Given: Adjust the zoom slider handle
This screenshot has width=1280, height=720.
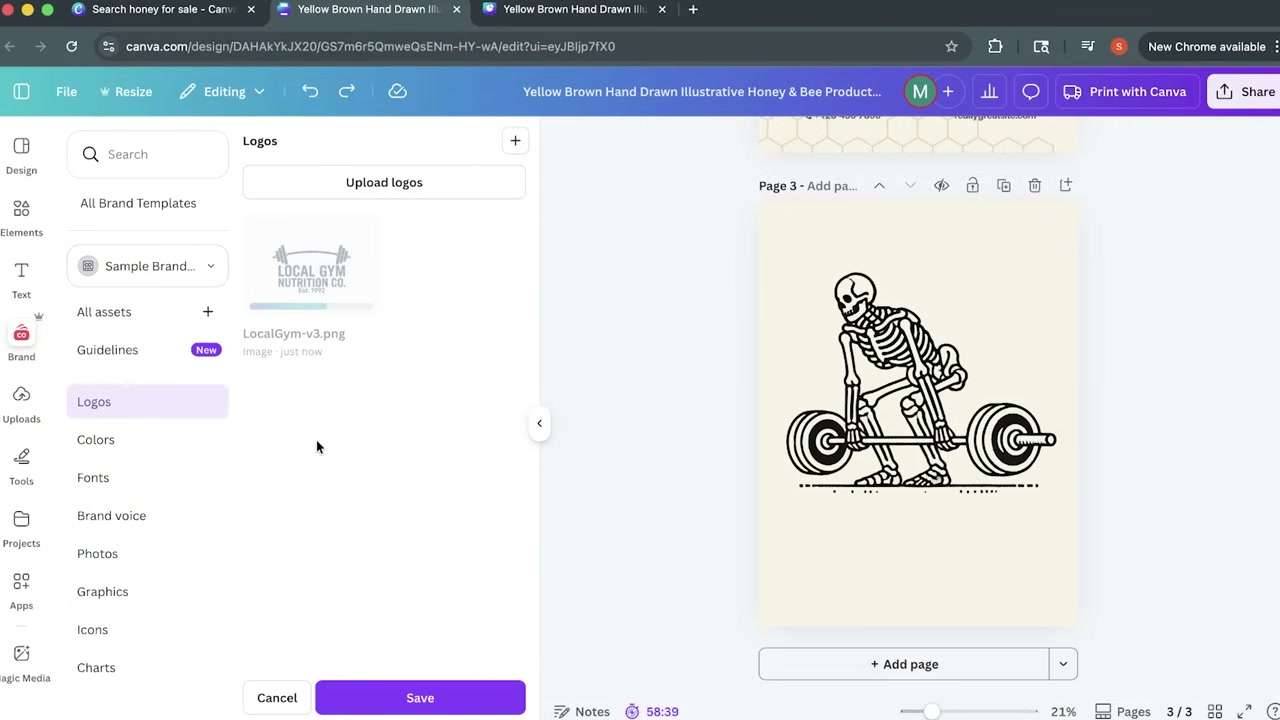Looking at the screenshot, I should pyautogui.click(x=932, y=712).
